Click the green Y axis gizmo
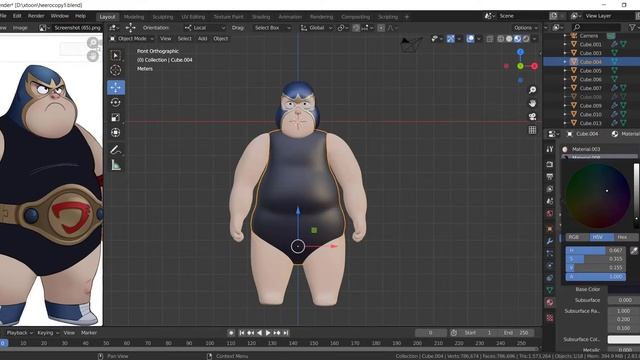The image size is (640, 360). [520, 66]
